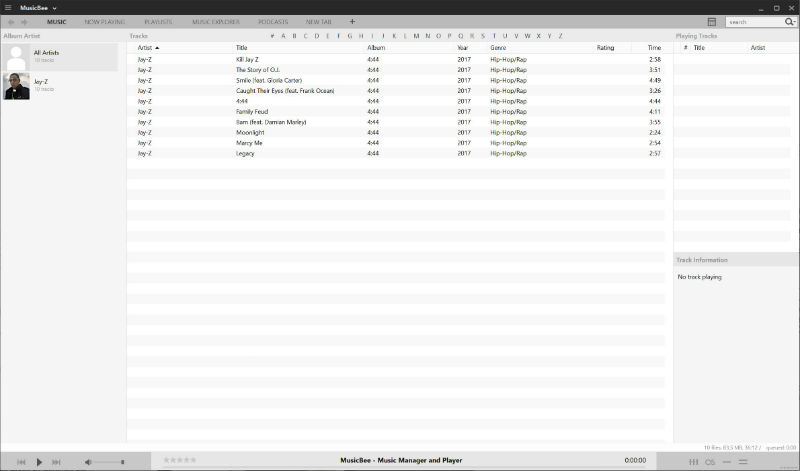Click the Jay-Z artist thumbnail

pyautogui.click(x=16, y=86)
